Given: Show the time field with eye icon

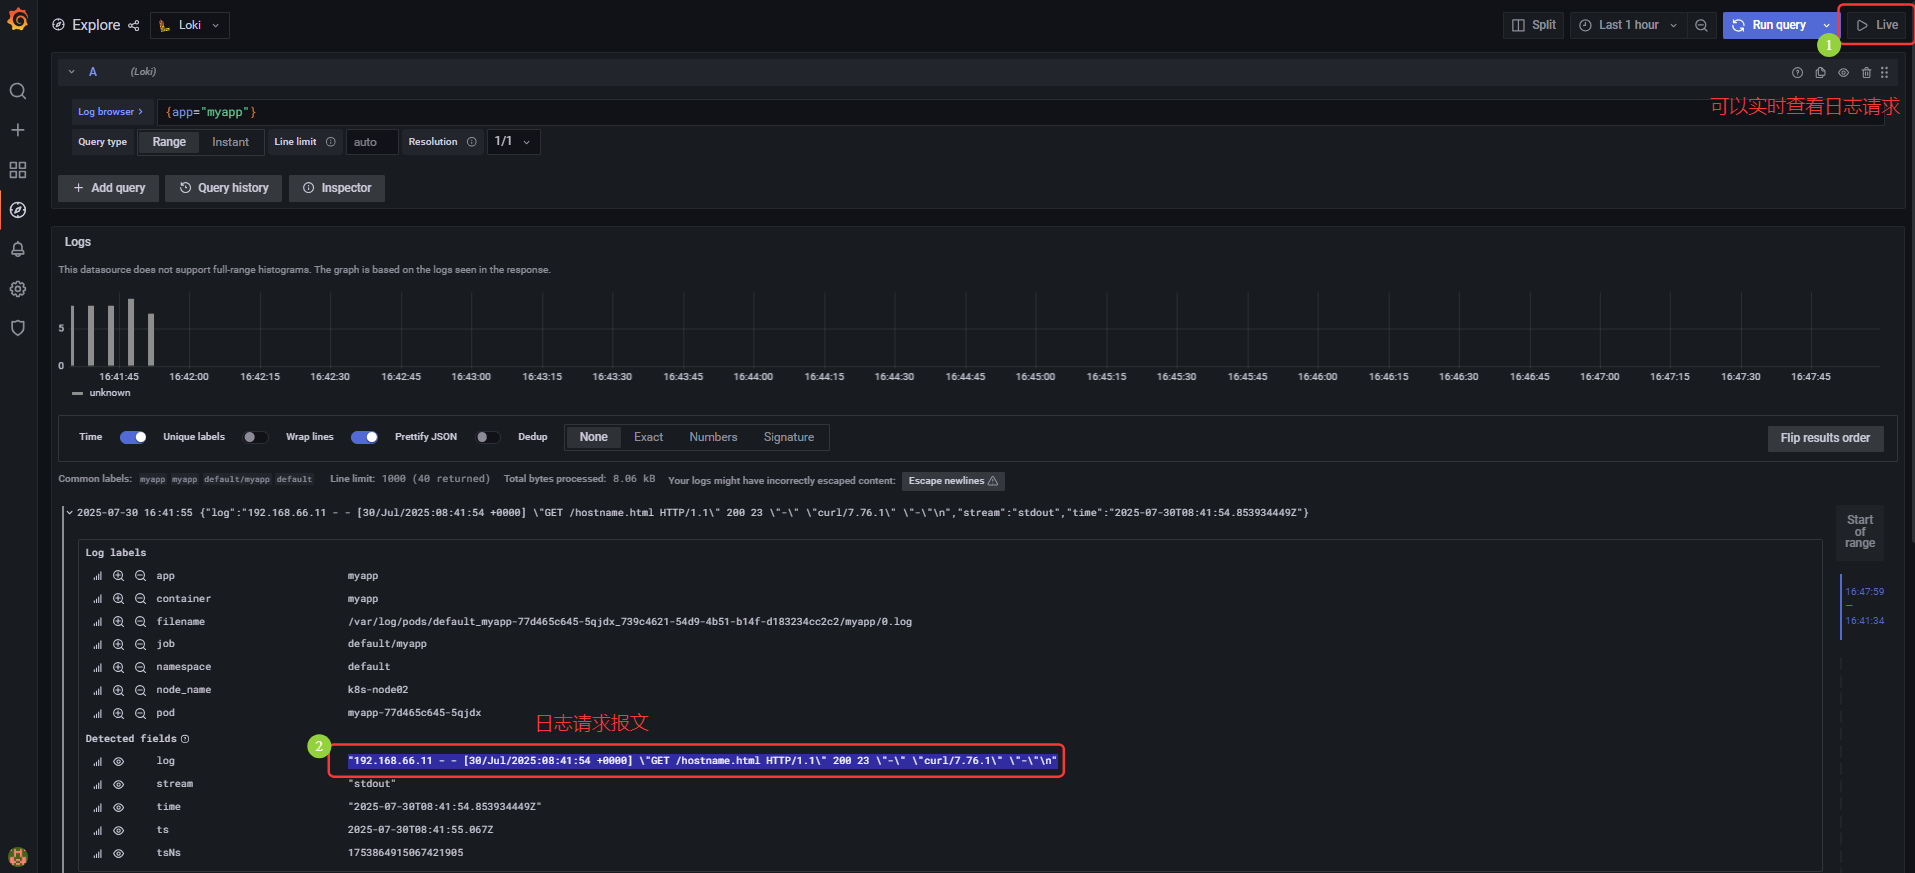Looking at the screenshot, I should point(118,808).
